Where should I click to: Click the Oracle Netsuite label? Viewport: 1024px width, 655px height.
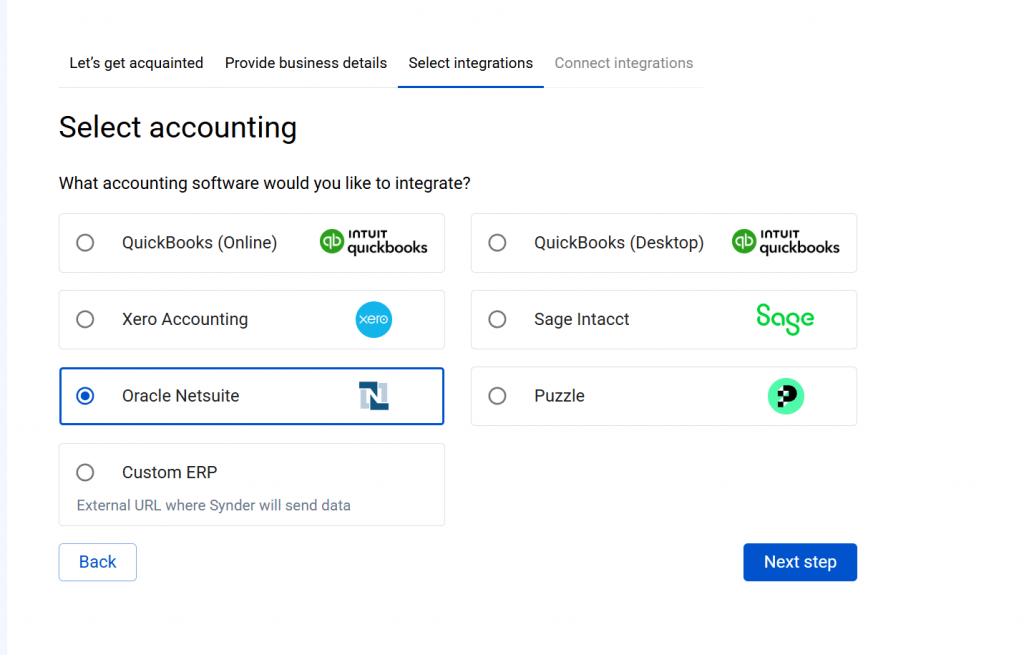(180, 396)
